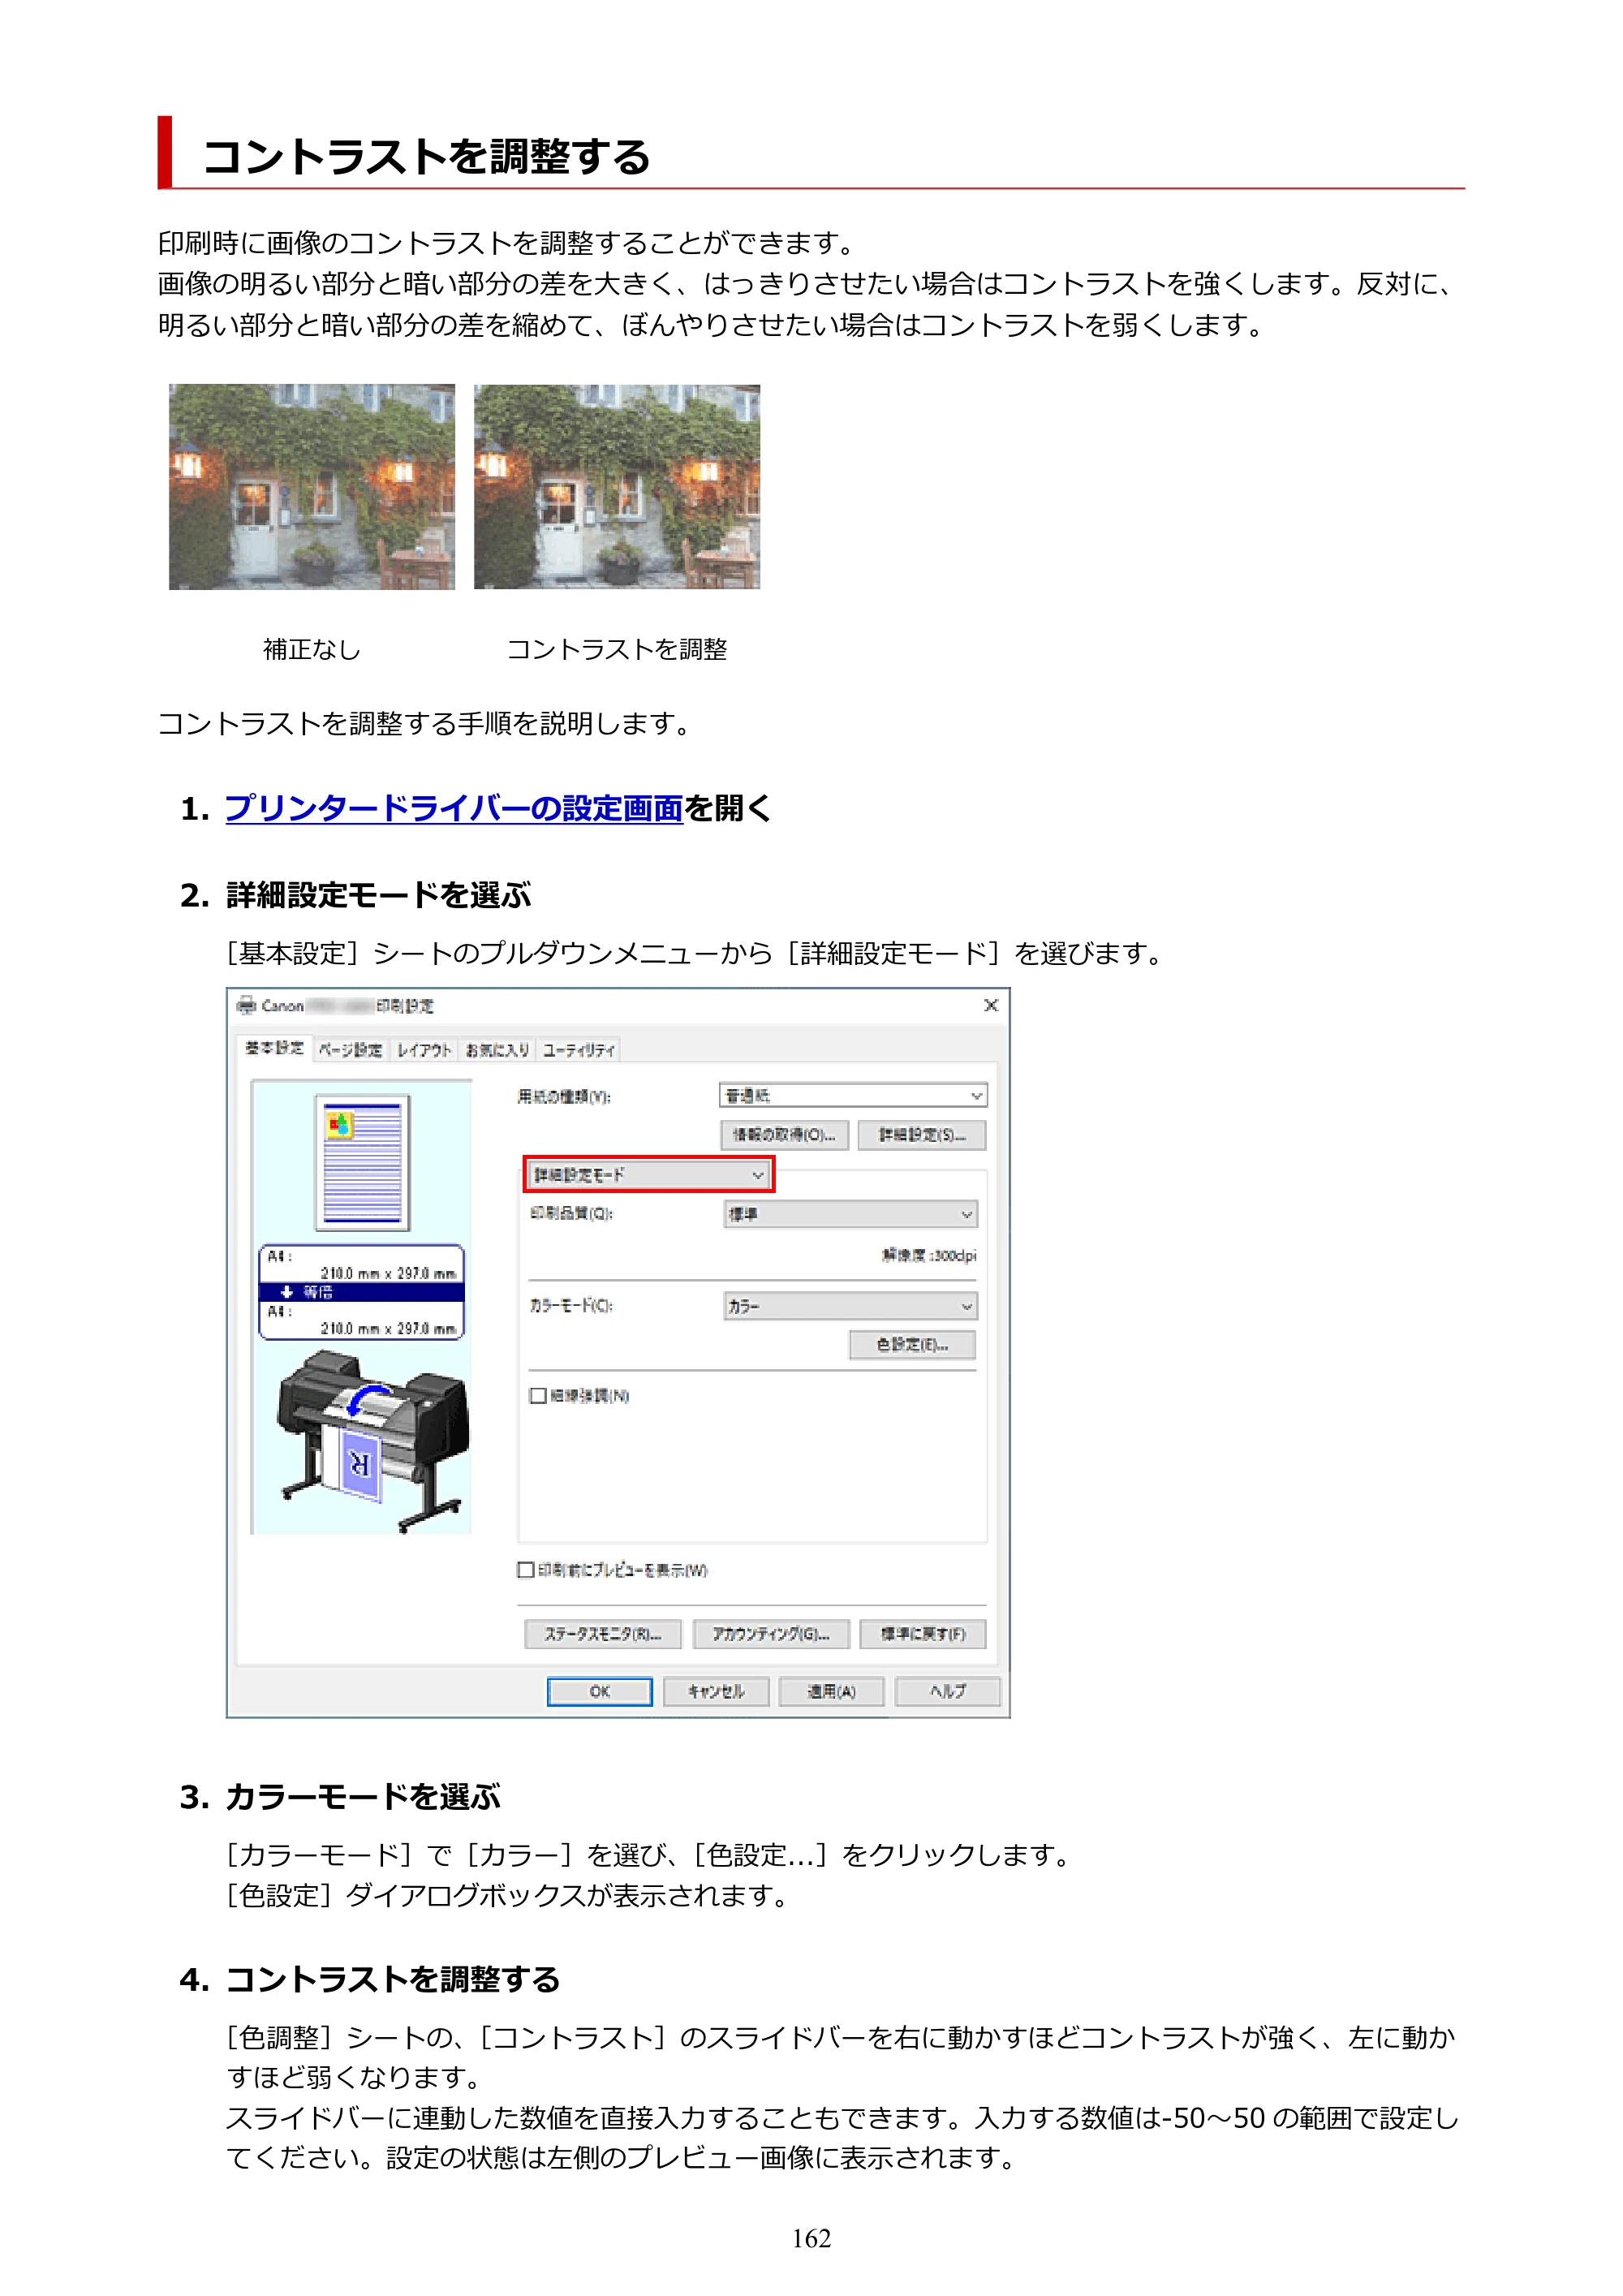The height and width of the screenshot is (2296, 1623).
Task: Click the 用紙の種類(V): label
Action: pyautogui.click(x=564, y=1097)
